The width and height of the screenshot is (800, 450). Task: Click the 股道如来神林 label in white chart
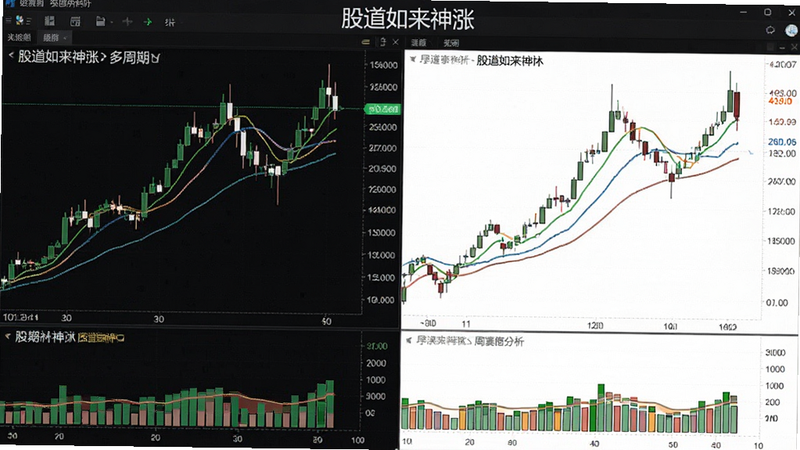(510, 61)
